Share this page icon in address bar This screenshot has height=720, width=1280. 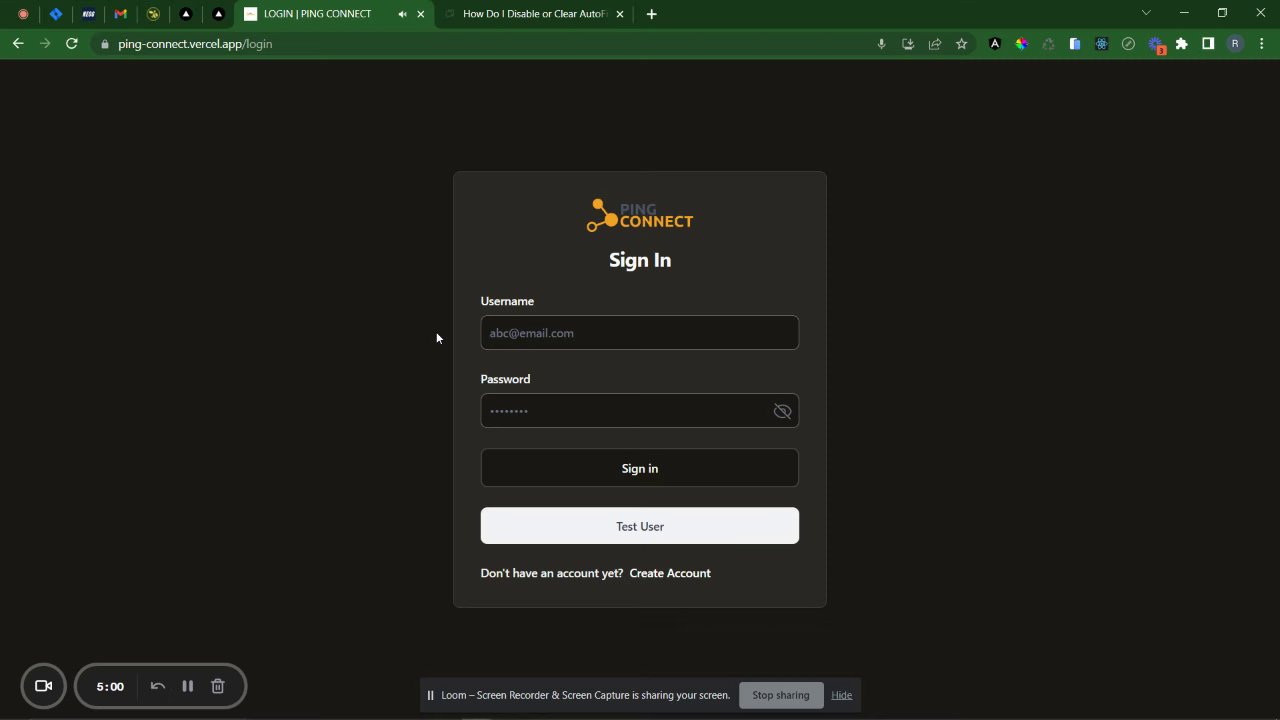pyautogui.click(x=935, y=44)
